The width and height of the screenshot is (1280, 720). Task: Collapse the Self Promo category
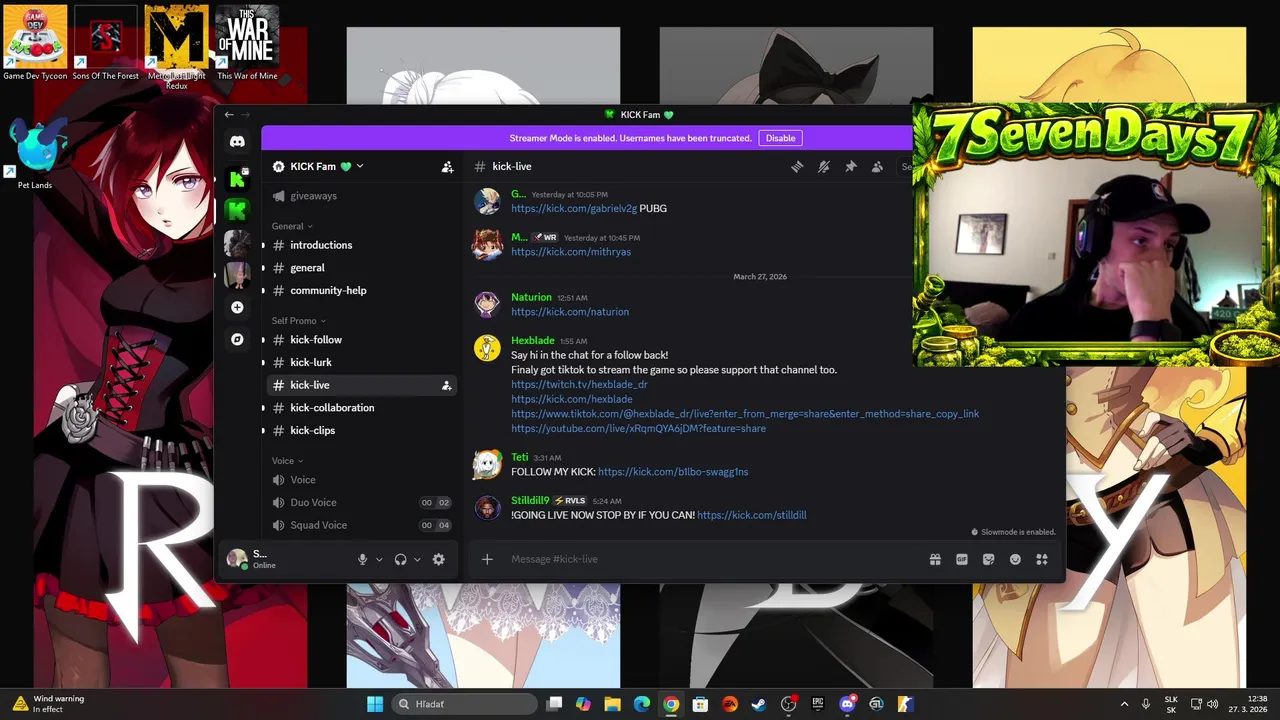[x=299, y=321]
